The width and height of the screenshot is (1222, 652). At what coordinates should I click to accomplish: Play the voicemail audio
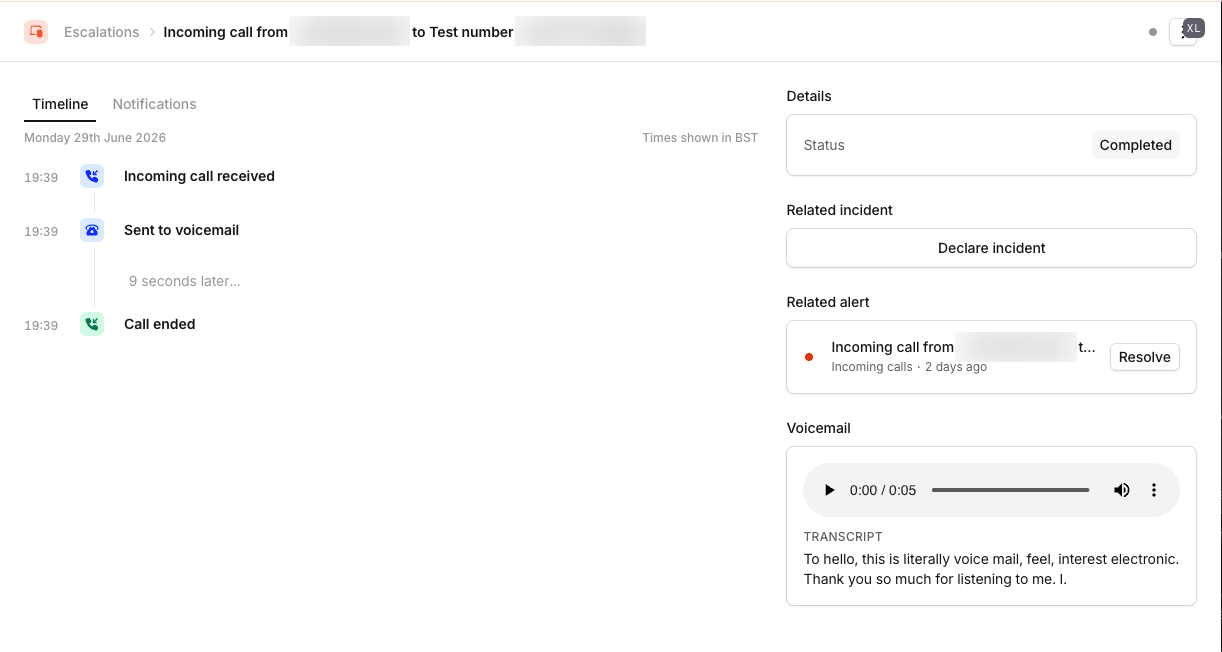click(x=829, y=490)
